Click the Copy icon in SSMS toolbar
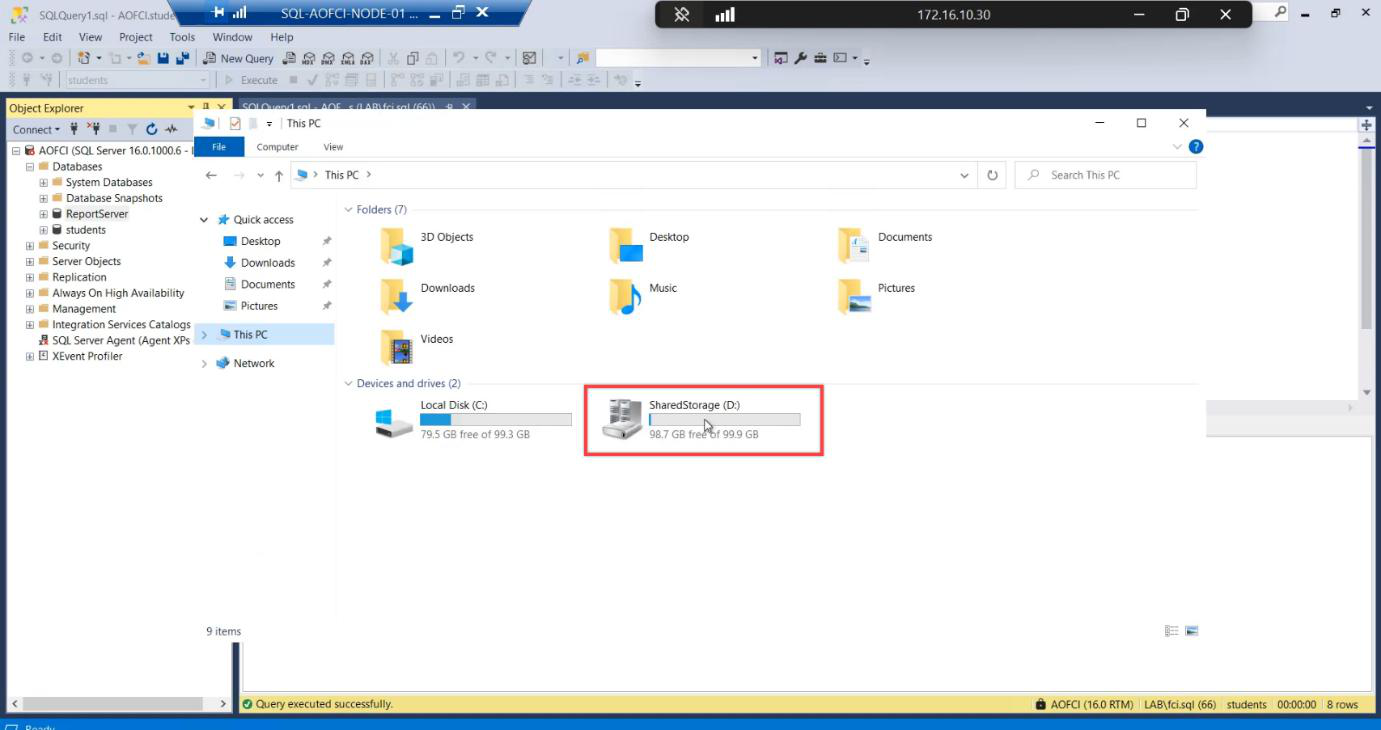 [413, 58]
